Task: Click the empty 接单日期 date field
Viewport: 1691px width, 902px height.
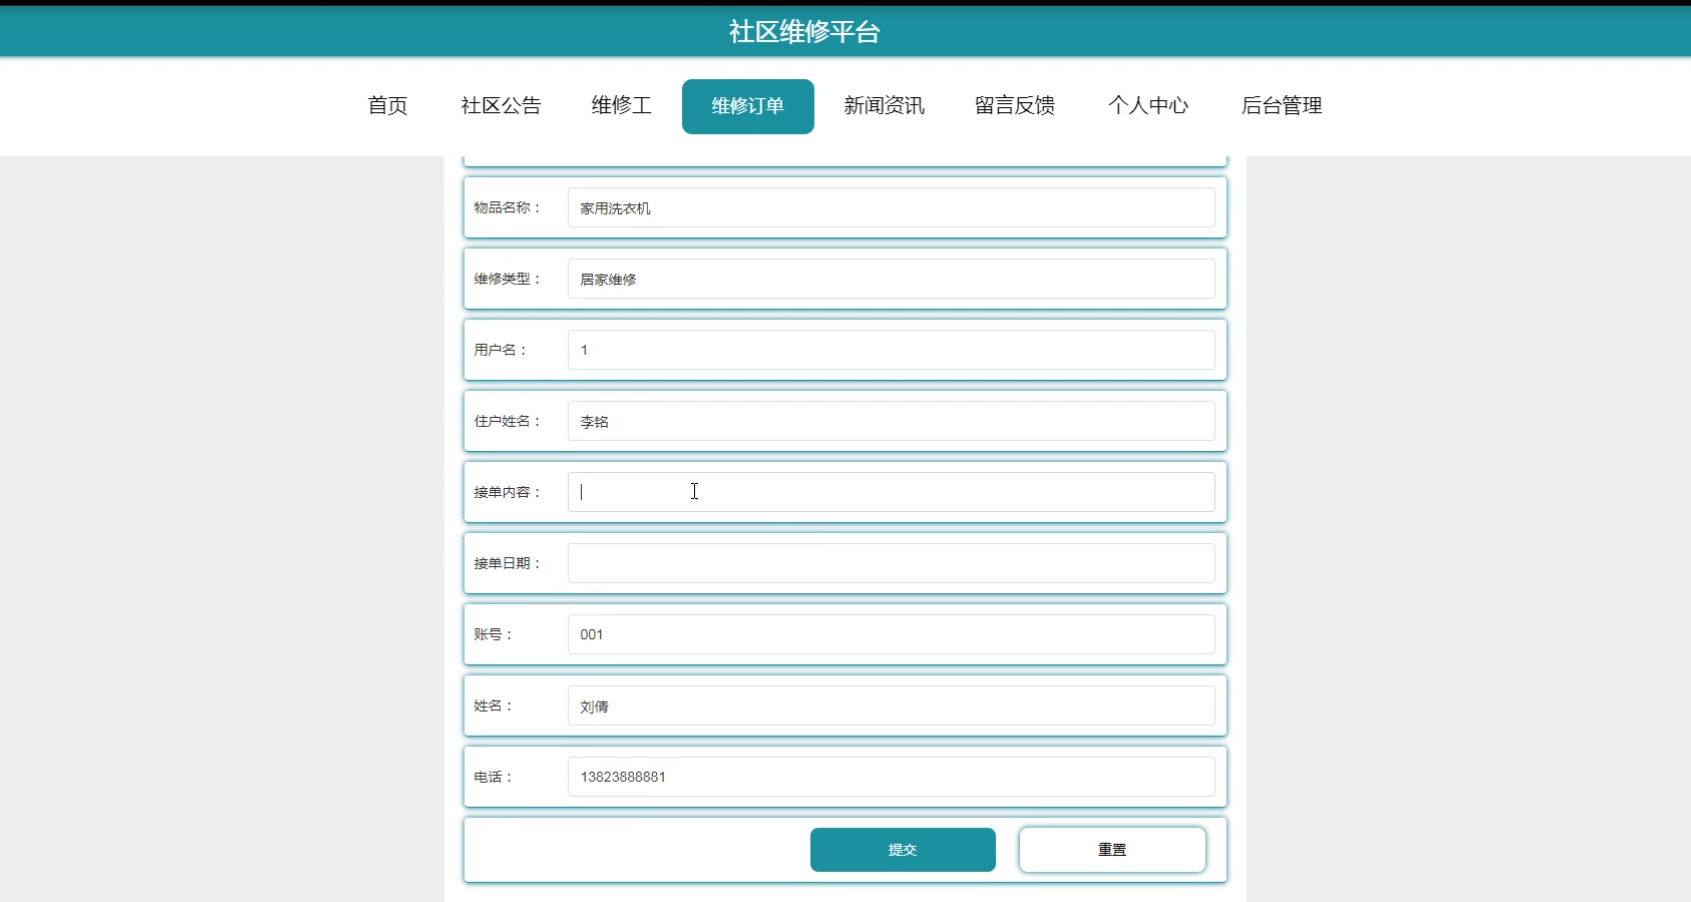Action: tap(890, 563)
